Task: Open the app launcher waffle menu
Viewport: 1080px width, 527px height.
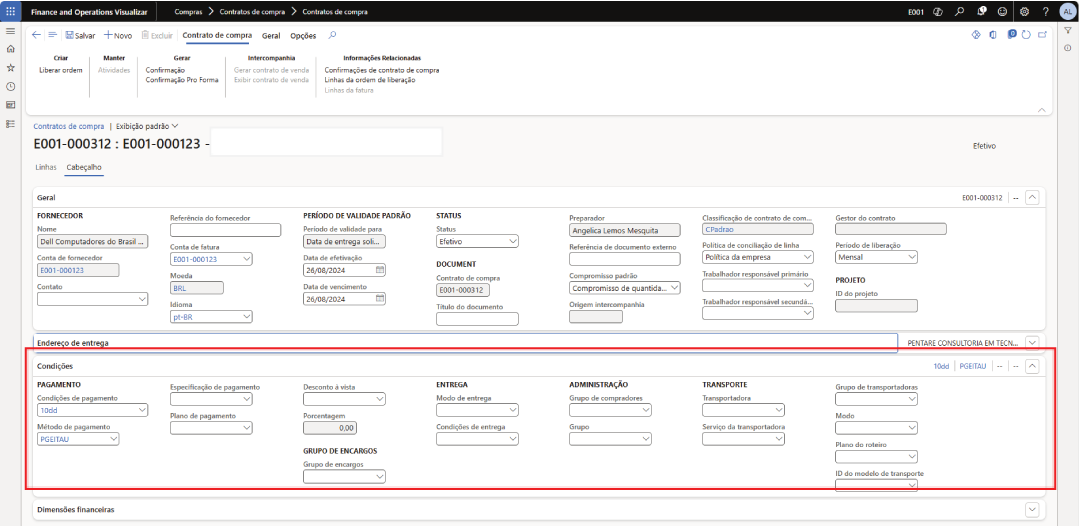Action: click(x=10, y=11)
